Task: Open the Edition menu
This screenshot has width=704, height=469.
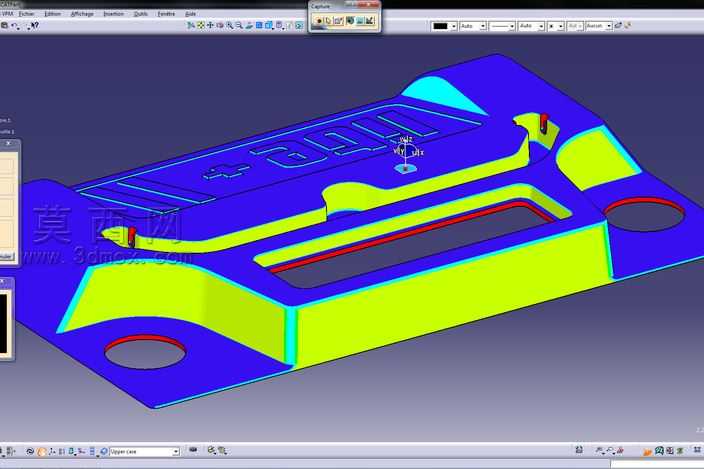Action: coord(52,14)
